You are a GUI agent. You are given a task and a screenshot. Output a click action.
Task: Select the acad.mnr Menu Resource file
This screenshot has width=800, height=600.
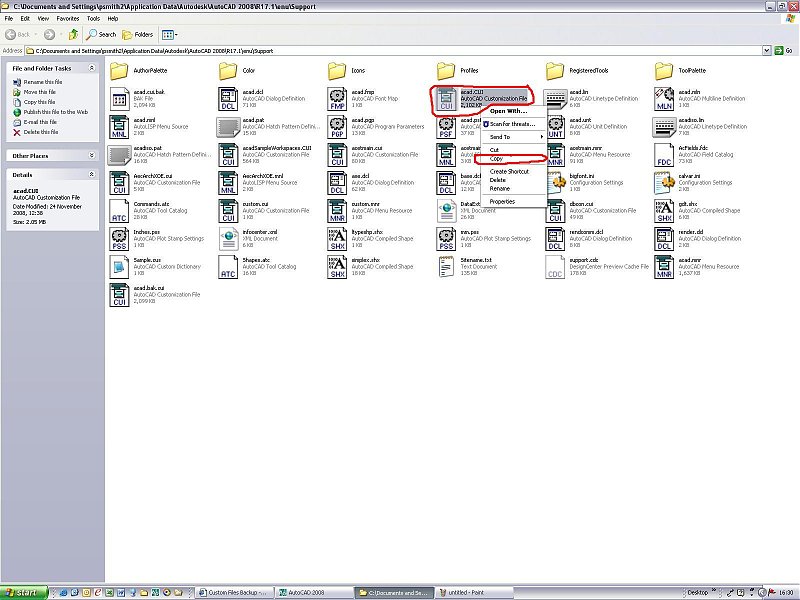697,267
